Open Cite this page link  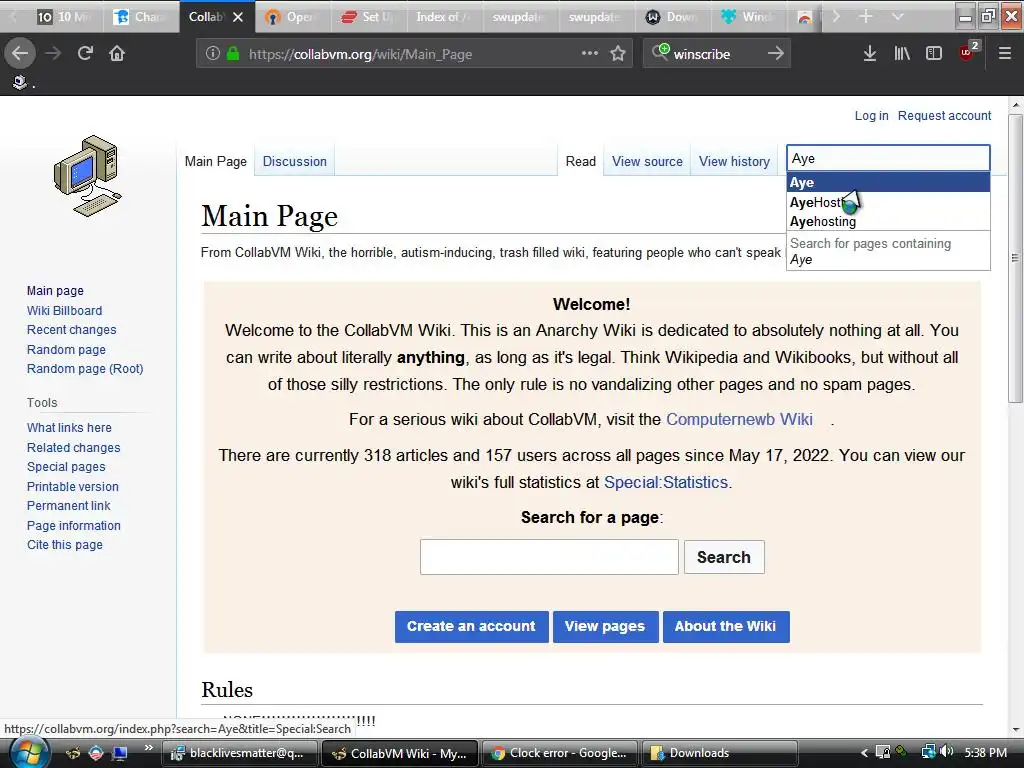65,545
